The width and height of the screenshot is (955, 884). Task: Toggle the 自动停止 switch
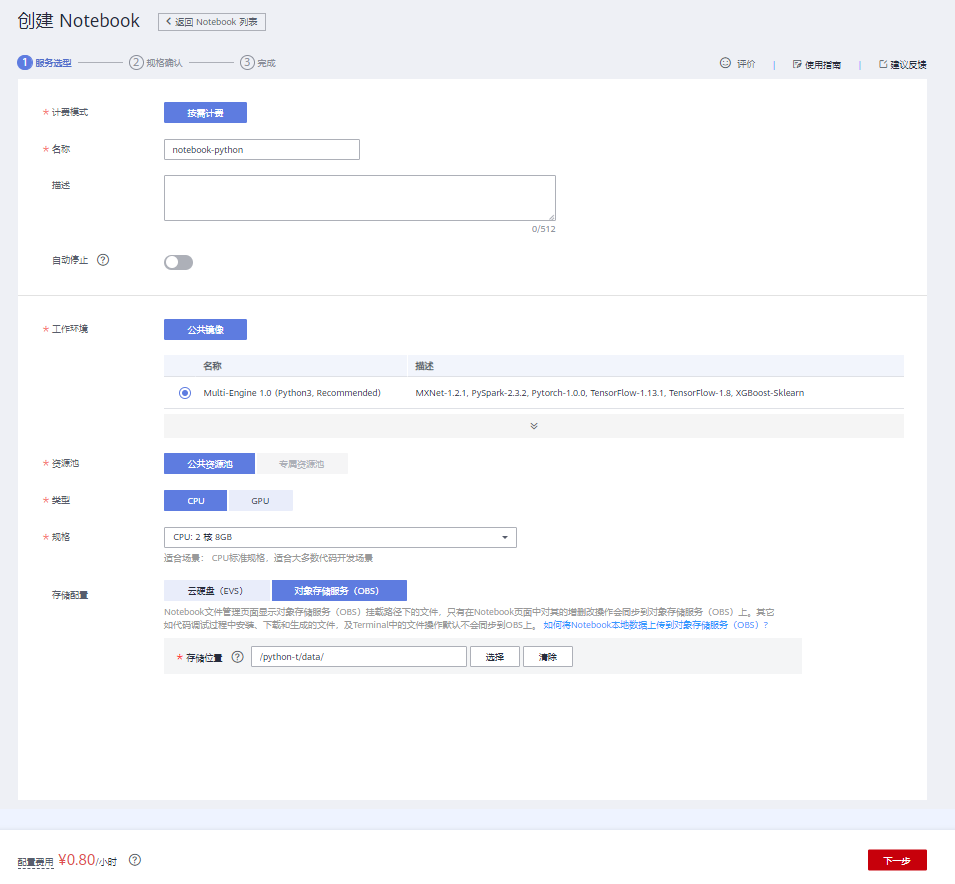click(178, 262)
